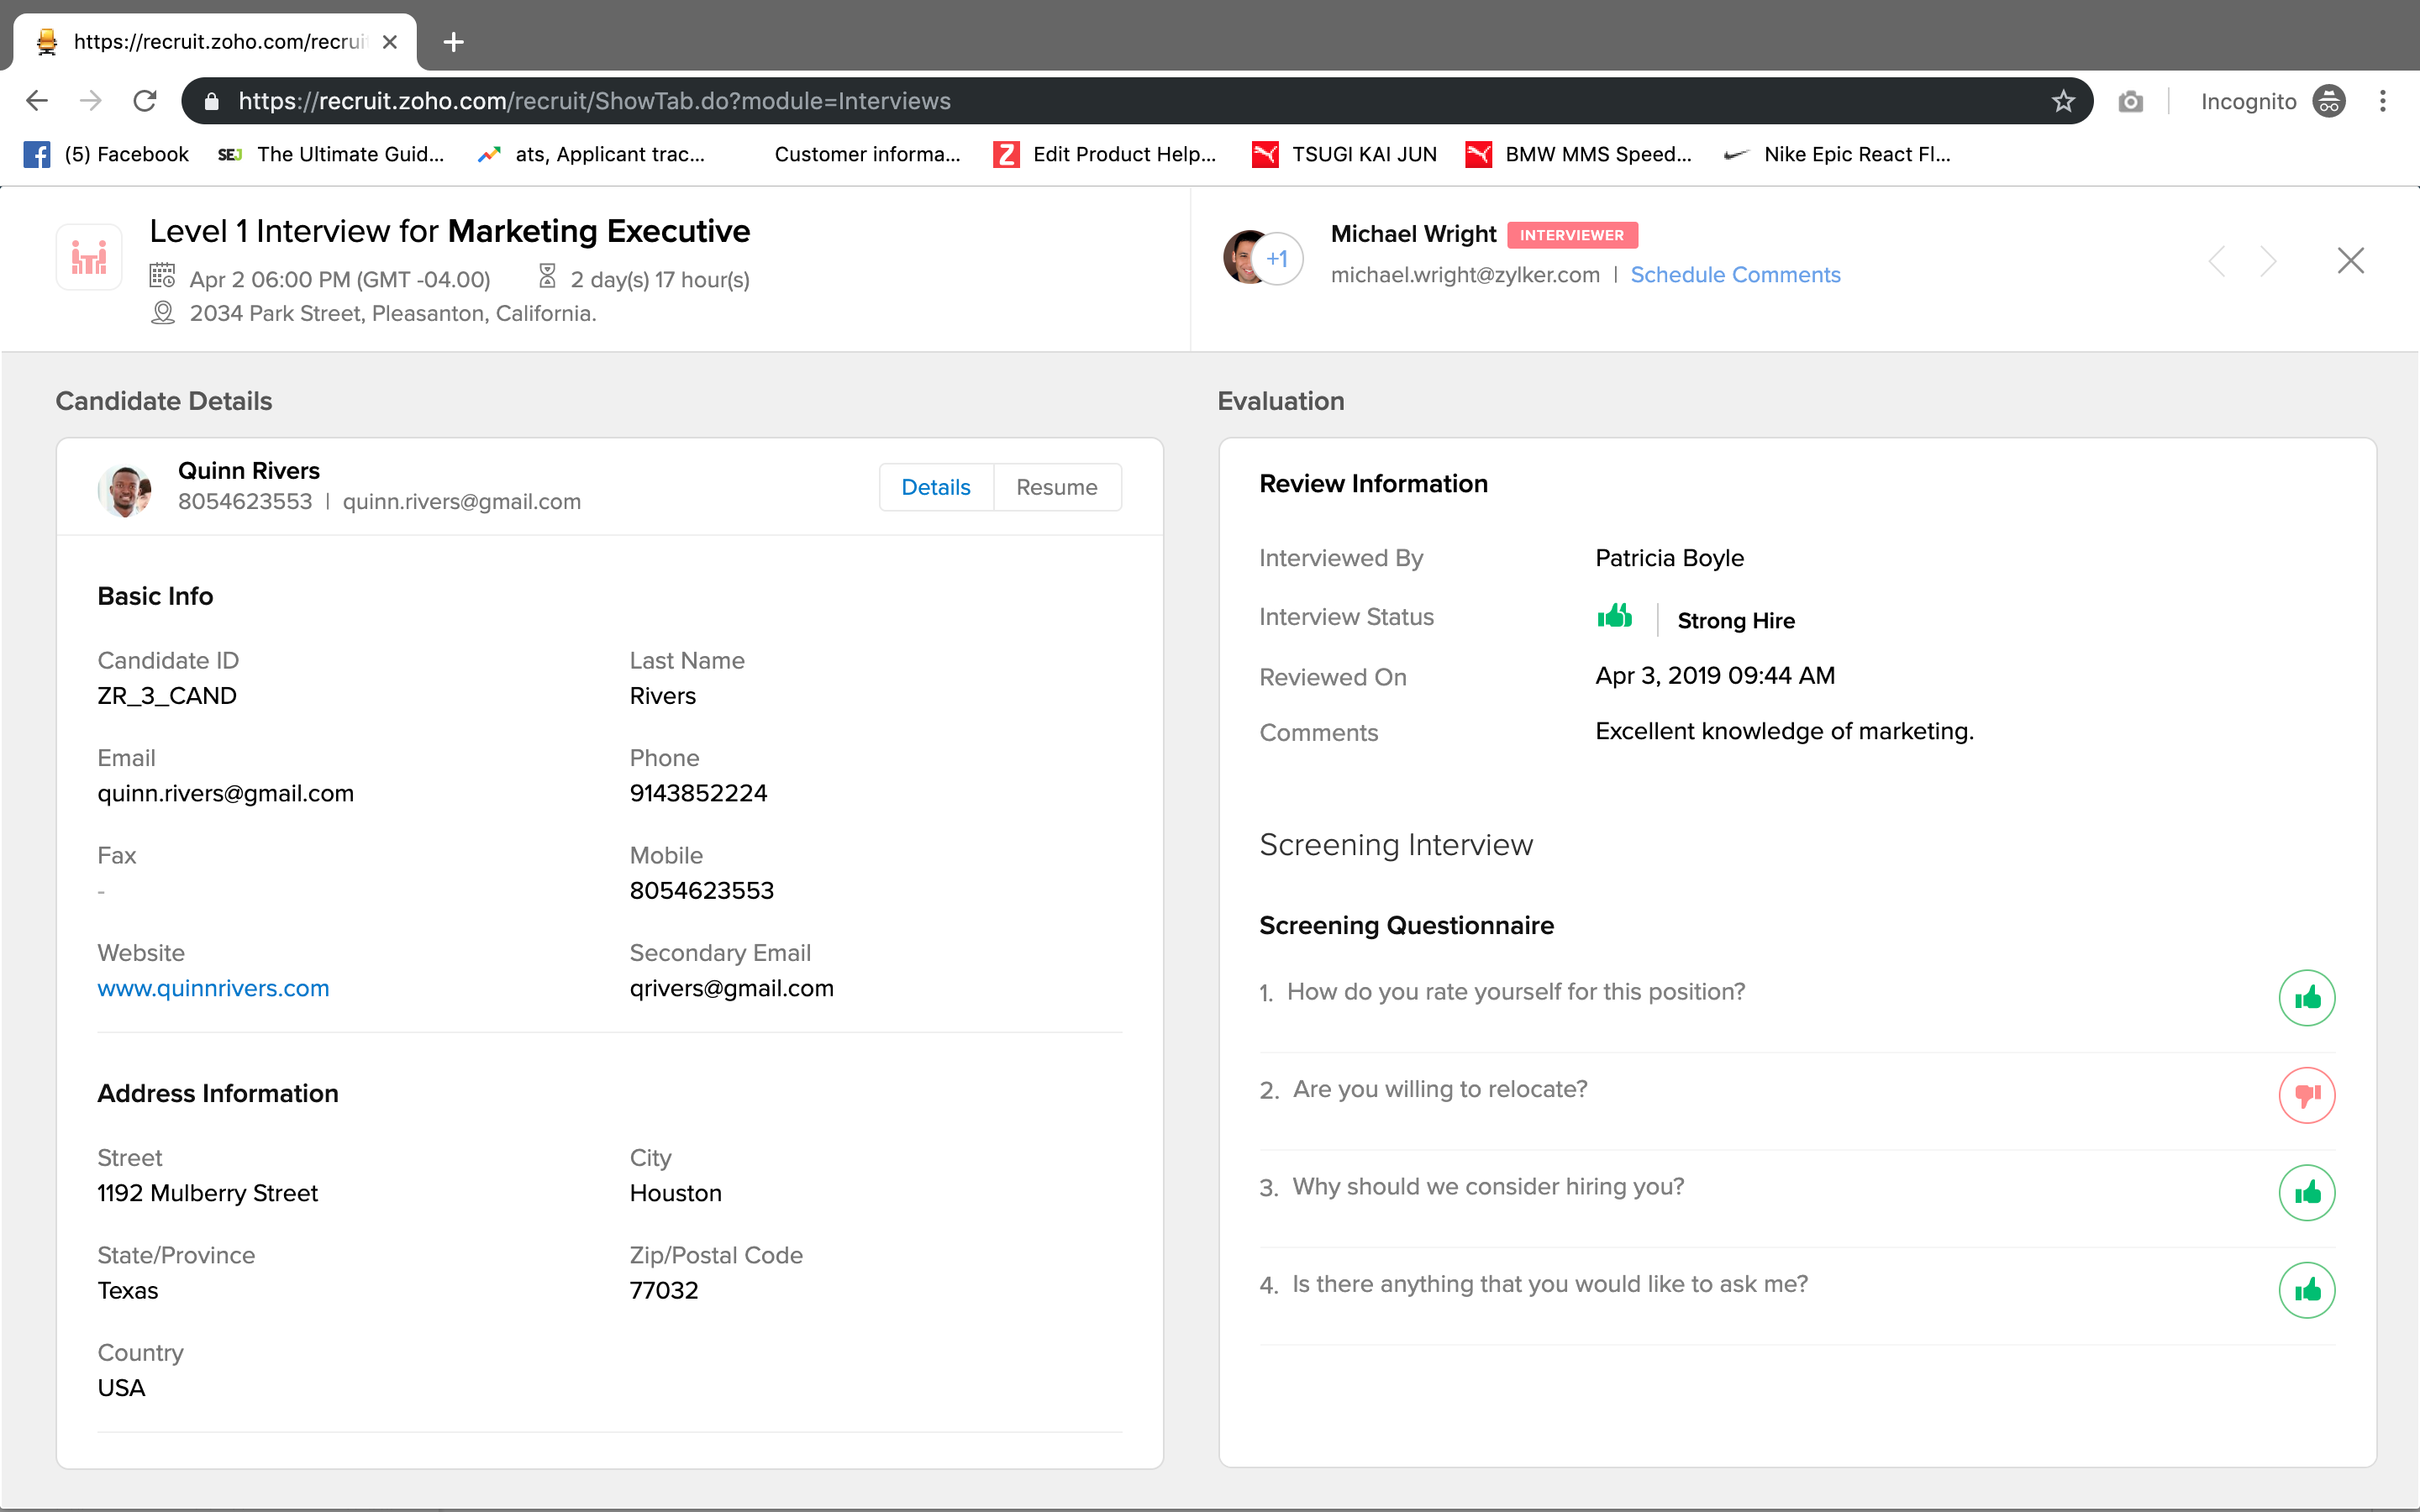Go to previous interview record arrow
Viewport: 2420px width, 1512px height.
(2217, 262)
